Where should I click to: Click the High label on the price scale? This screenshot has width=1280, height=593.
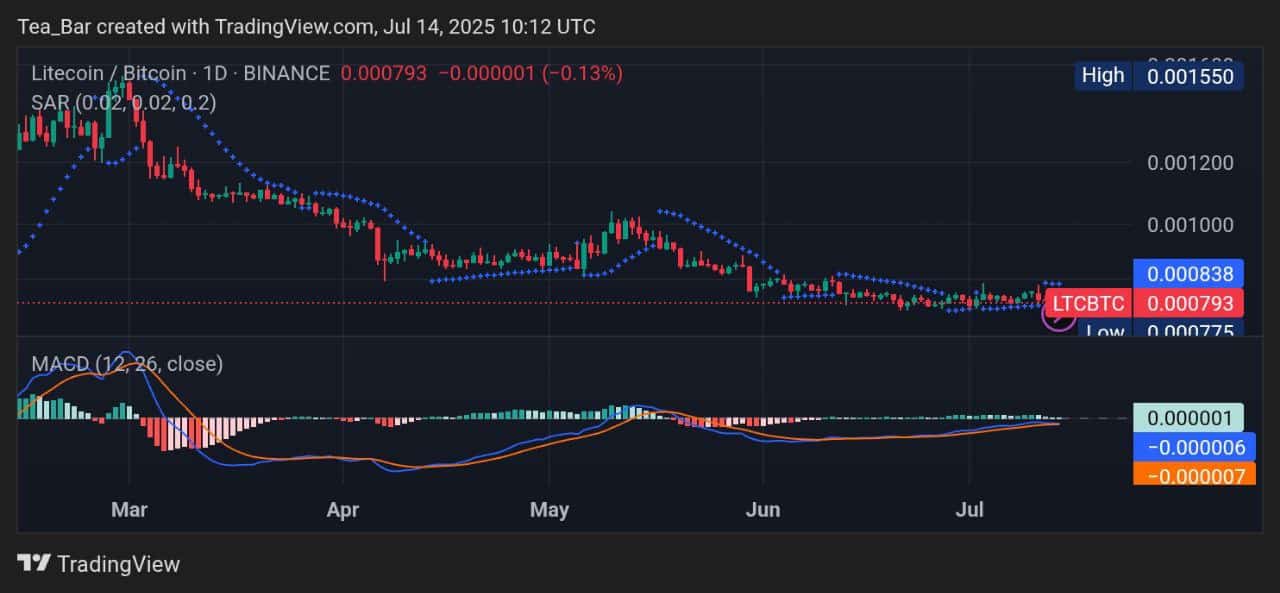(x=1103, y=75)
